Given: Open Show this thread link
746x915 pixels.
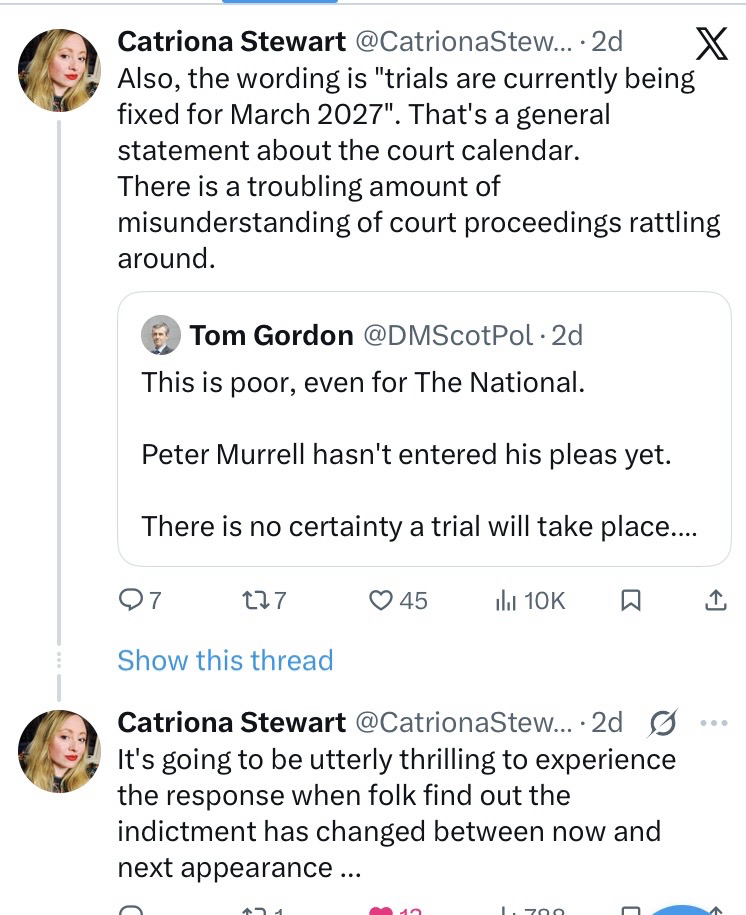Looking at the screenshot, I should coord(225,660).
